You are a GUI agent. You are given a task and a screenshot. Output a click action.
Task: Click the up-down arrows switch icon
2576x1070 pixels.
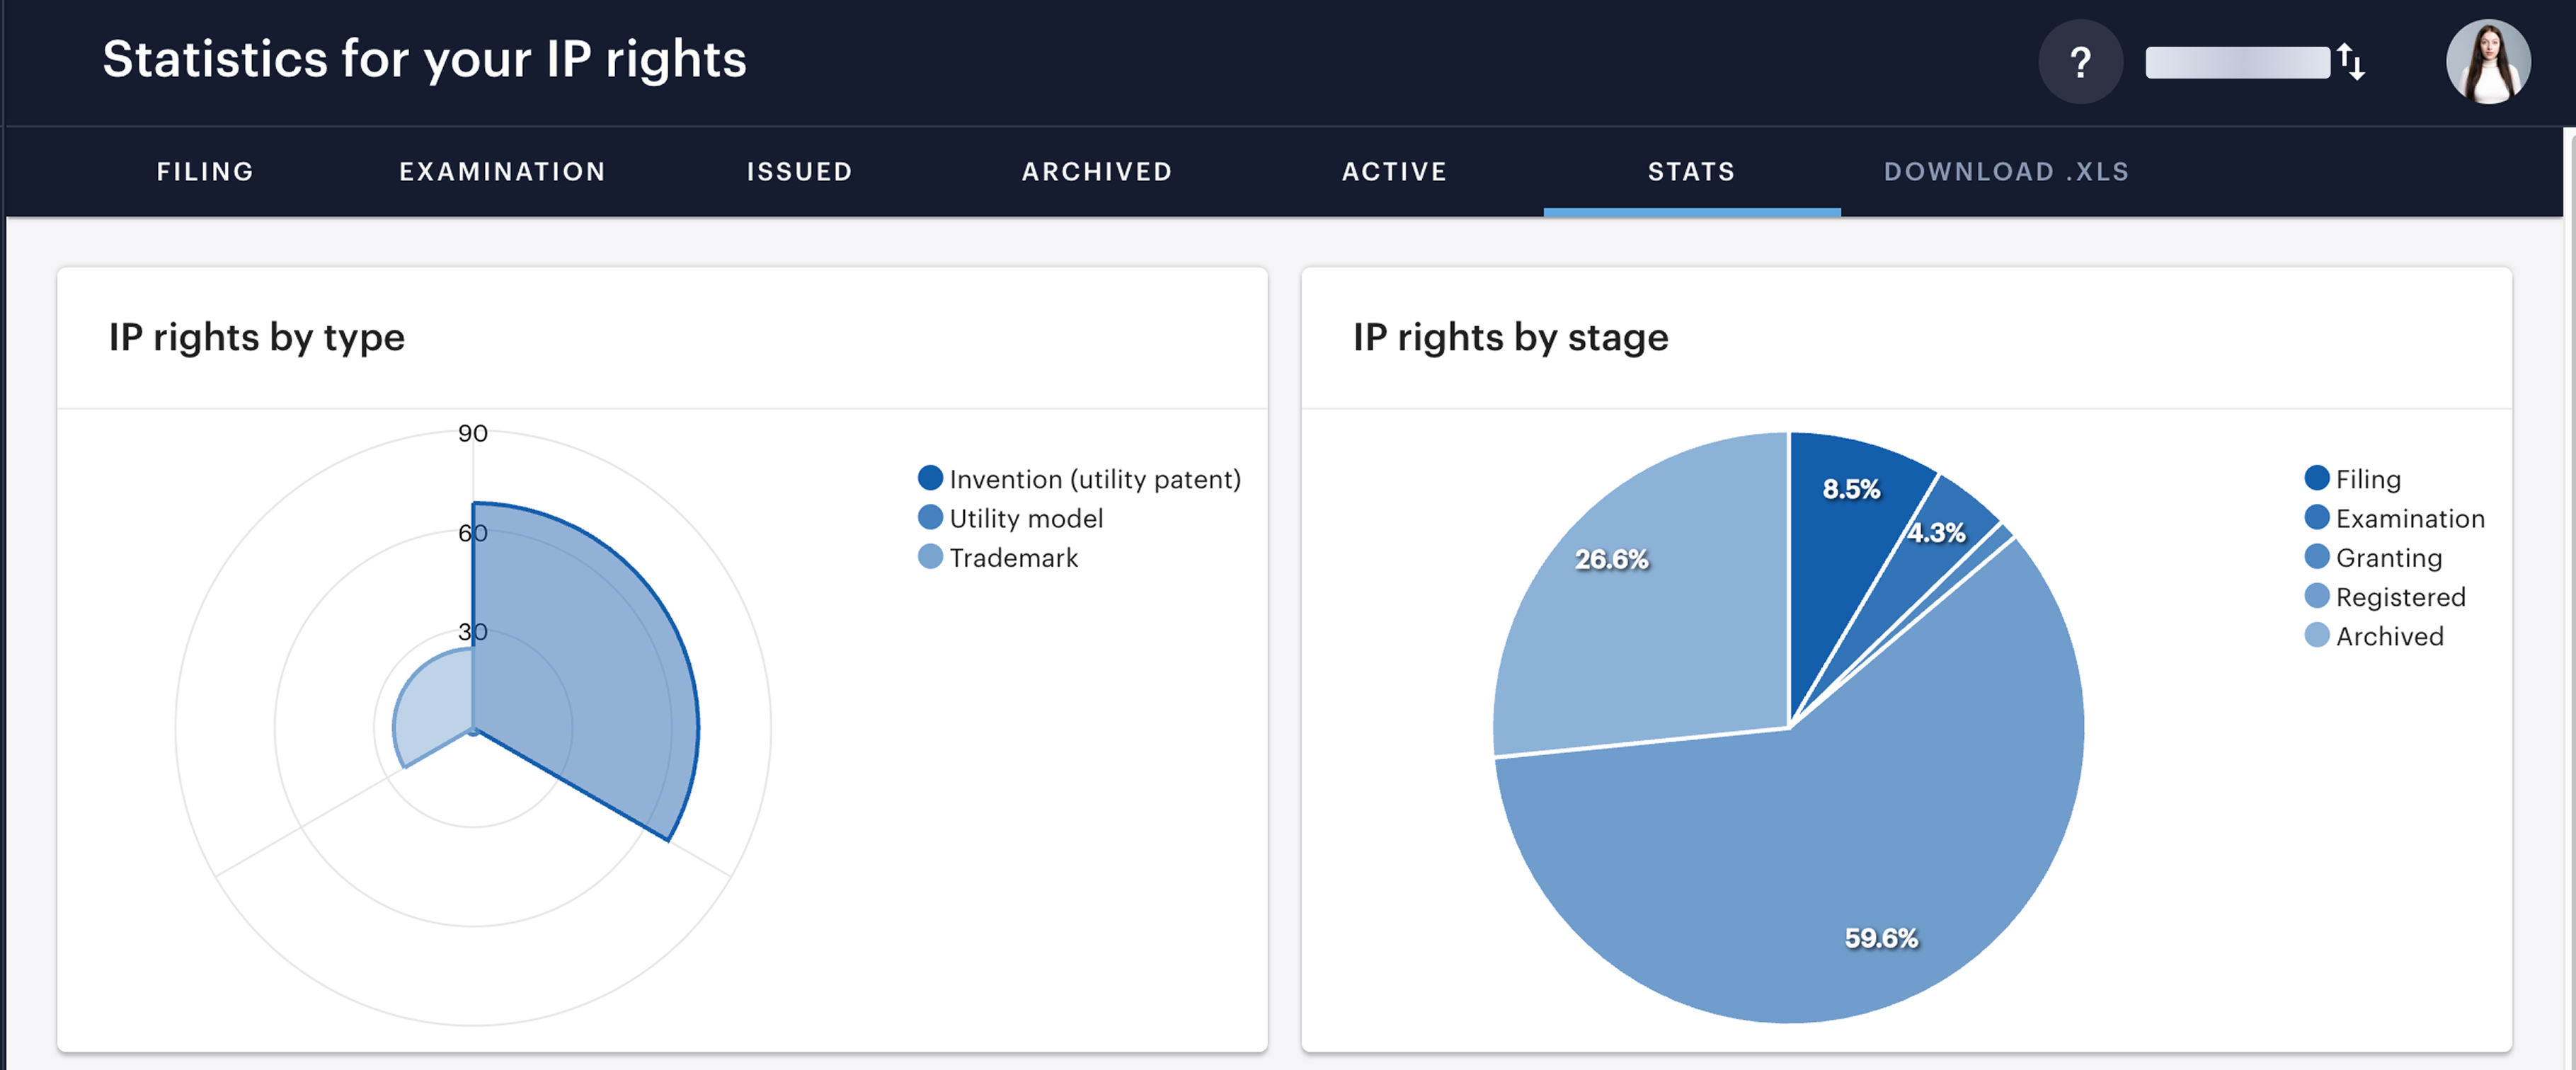(x=2351, y=62)
